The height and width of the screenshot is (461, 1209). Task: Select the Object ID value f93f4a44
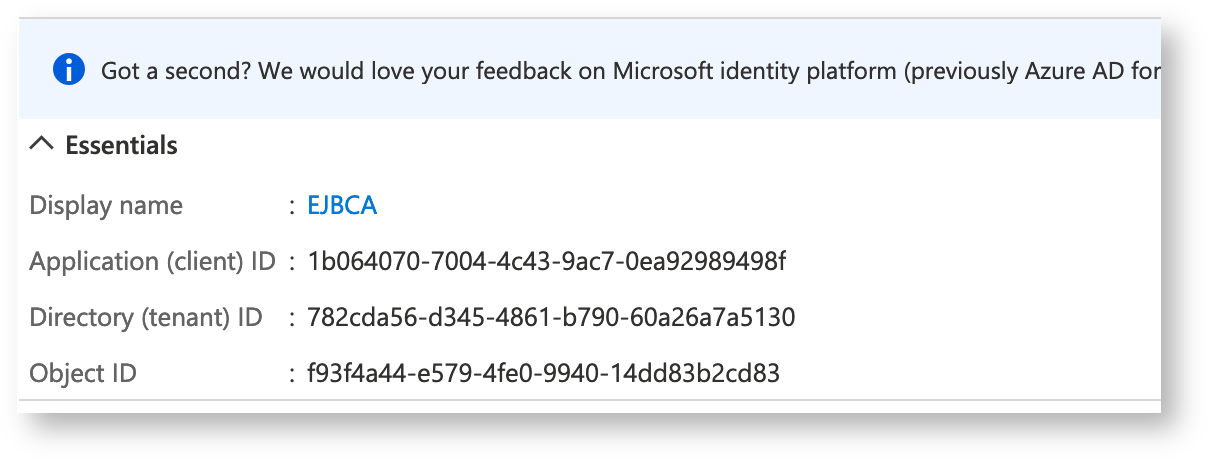coord(543,374)
